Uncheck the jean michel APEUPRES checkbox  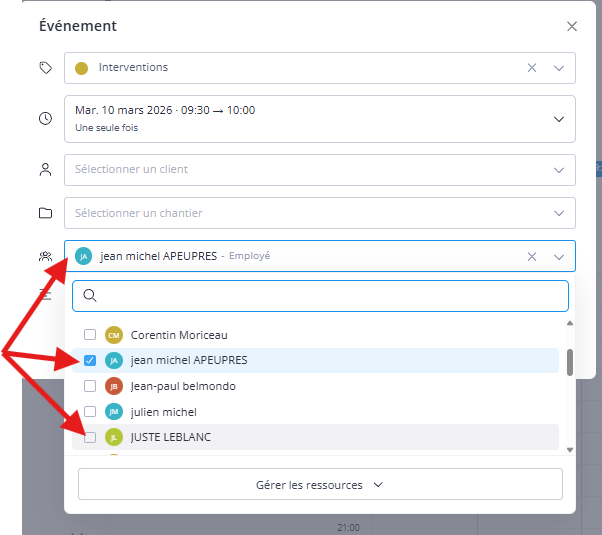click(x=90, y=360)
